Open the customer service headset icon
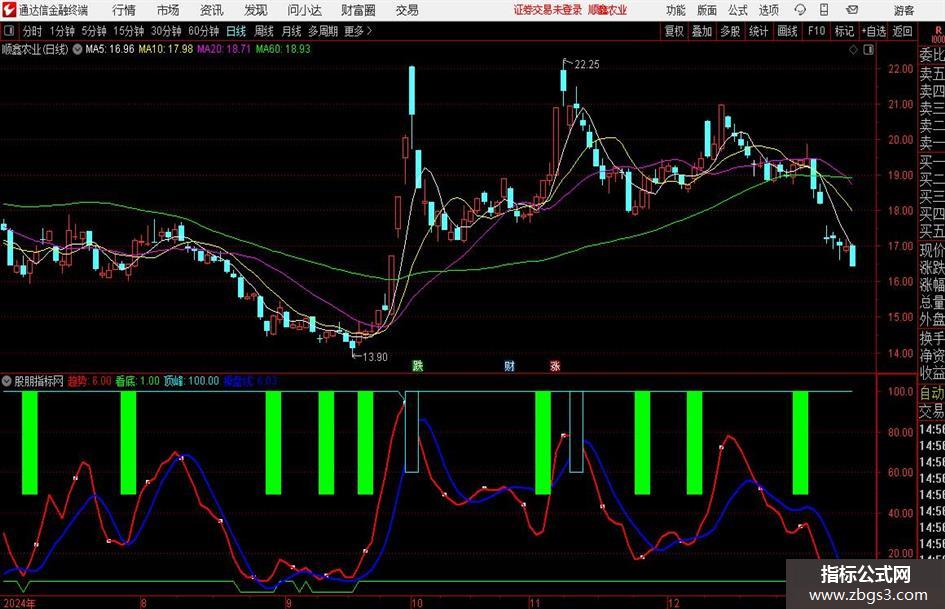945x609 pixels. click(800, 10)
